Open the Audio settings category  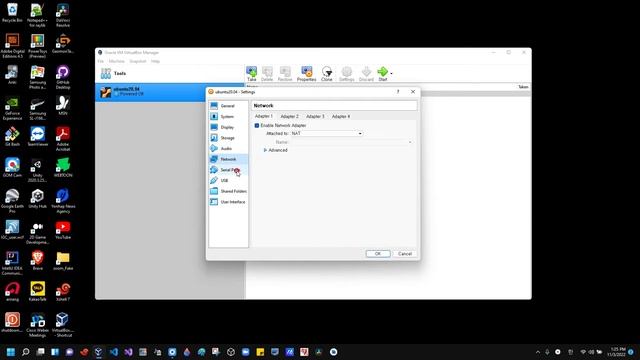[x=228, y=149]
